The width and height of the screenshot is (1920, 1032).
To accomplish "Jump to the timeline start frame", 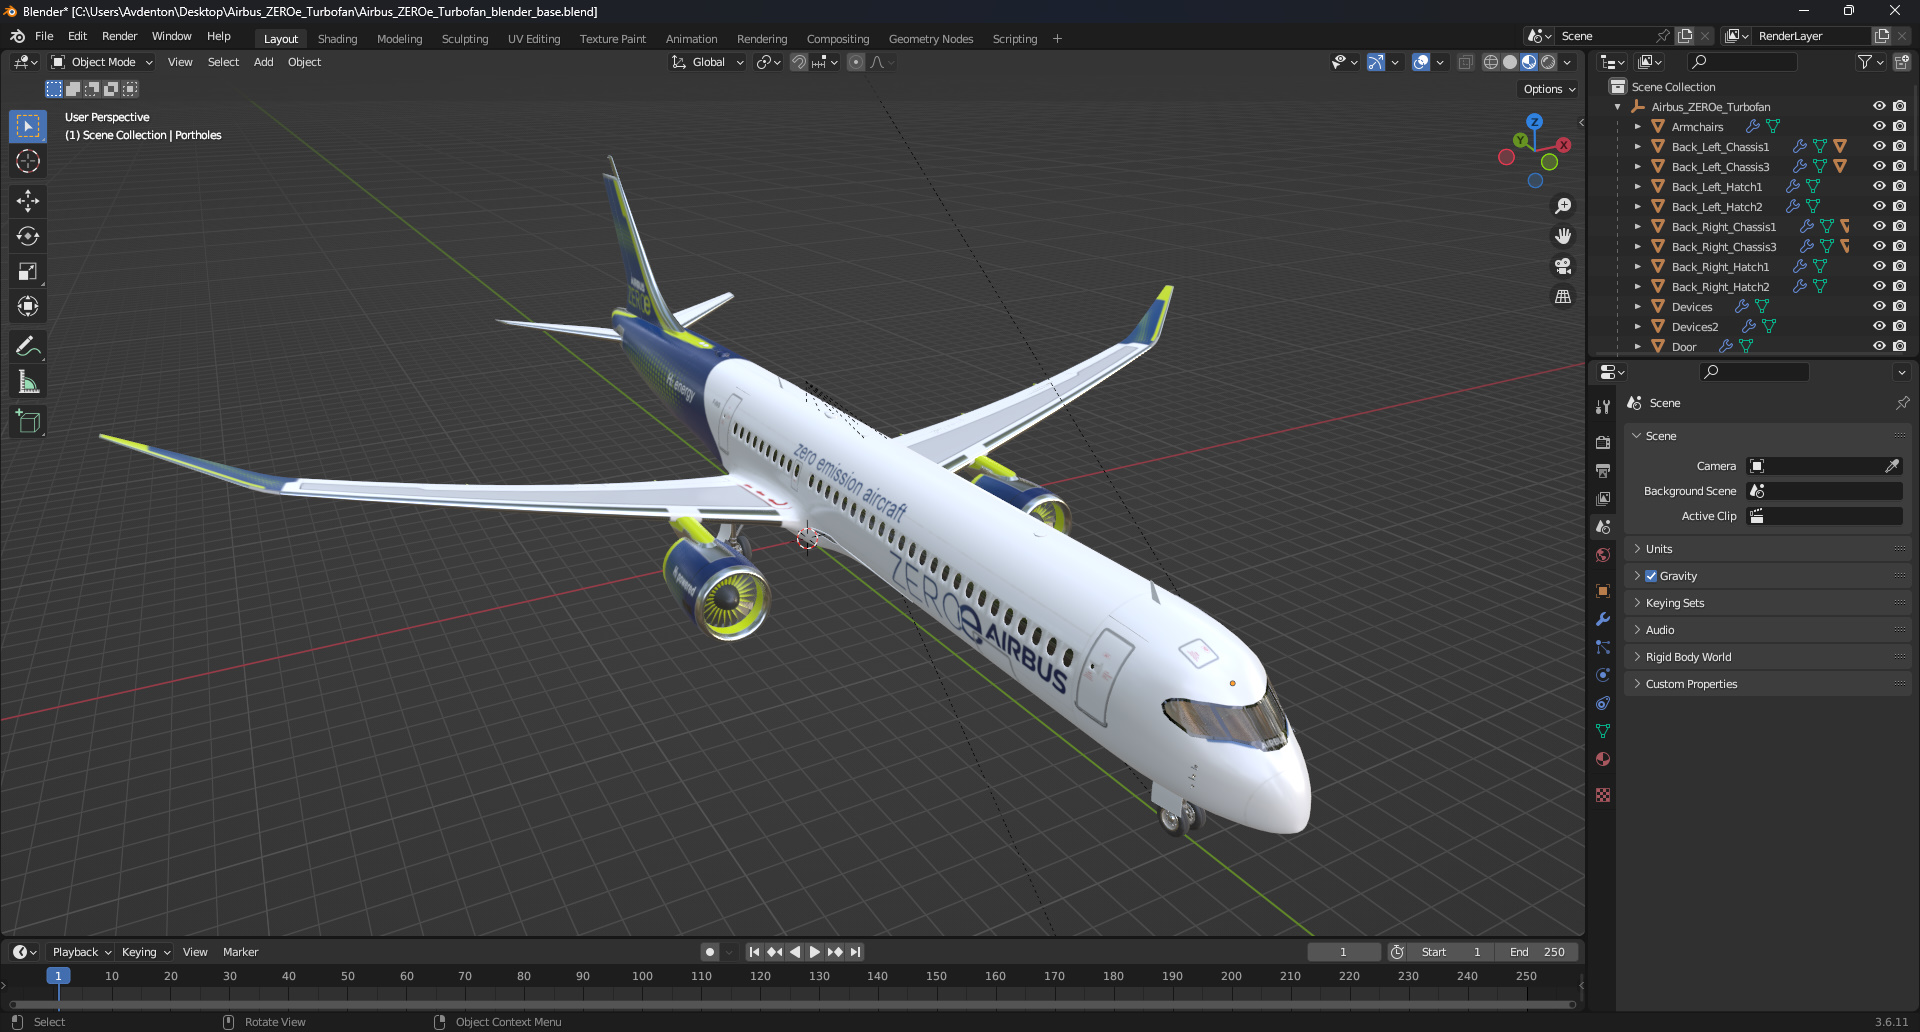I will [x=754, y=952].
